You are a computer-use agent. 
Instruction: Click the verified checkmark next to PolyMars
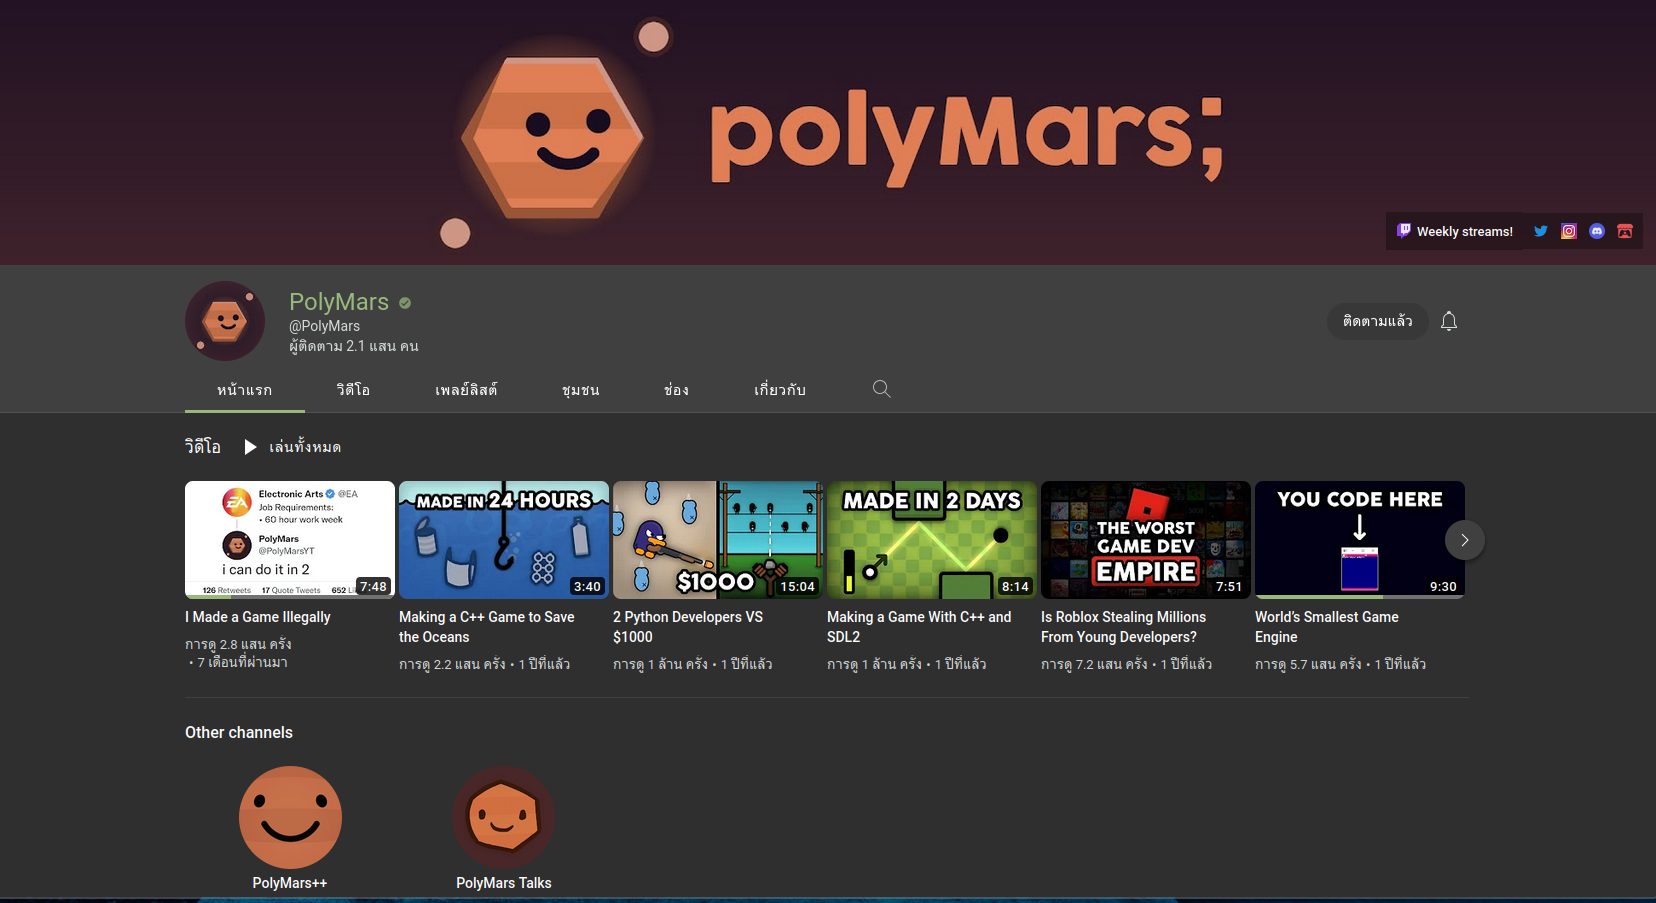click(x=404, y=302)
